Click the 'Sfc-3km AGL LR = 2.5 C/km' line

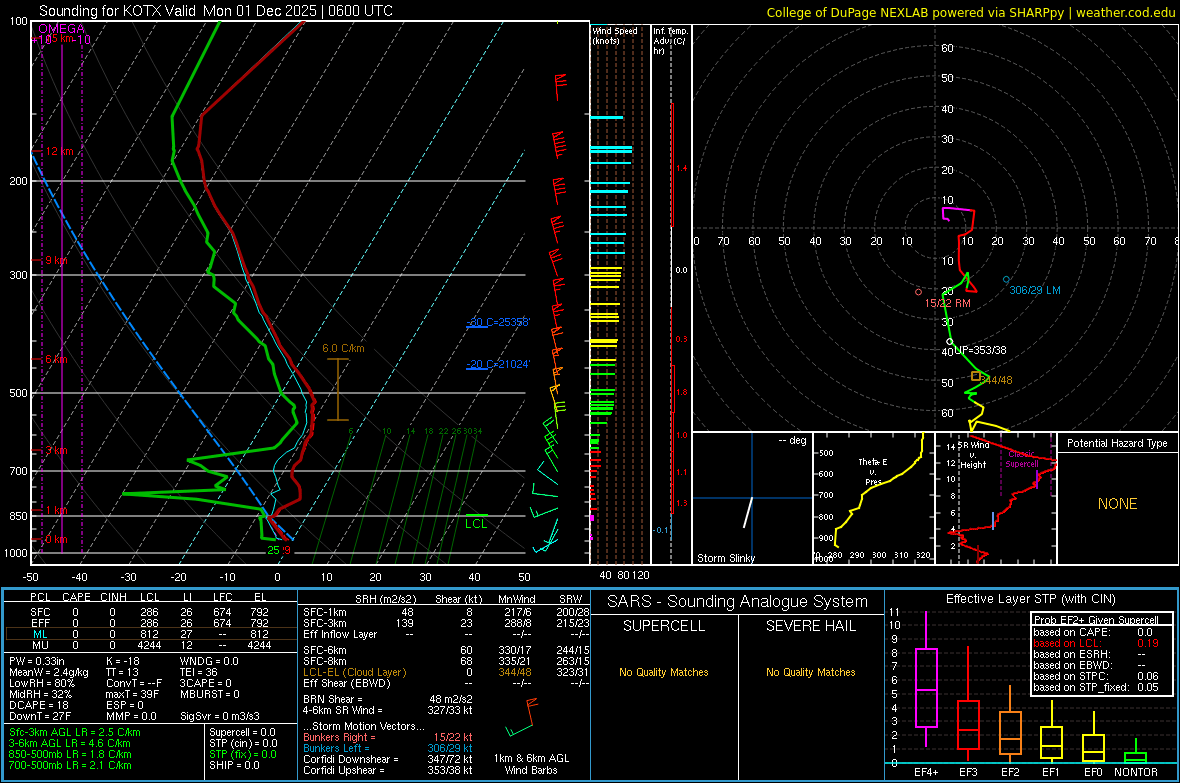point(75,732)
